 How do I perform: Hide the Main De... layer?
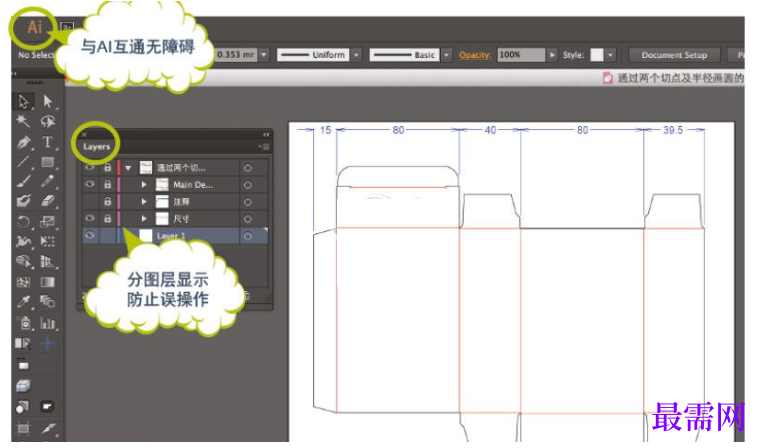(x=90, y=185)
